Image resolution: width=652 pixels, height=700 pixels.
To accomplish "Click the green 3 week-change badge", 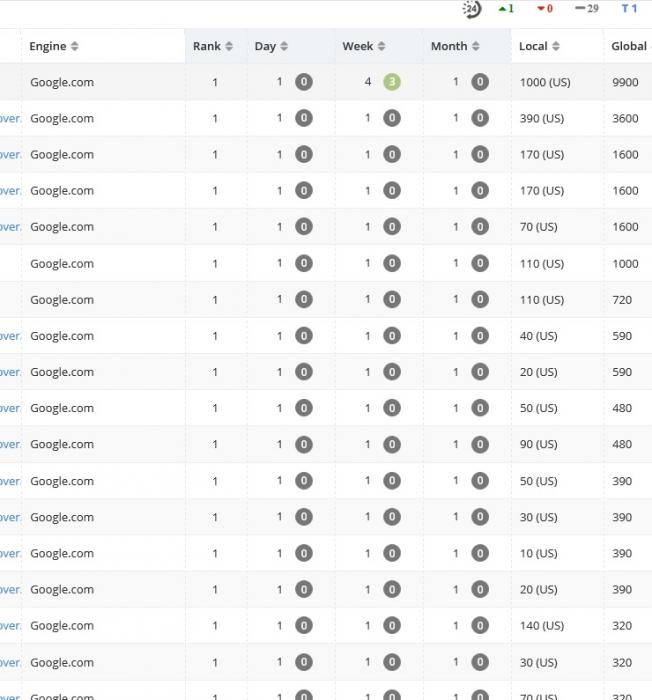I will point(392,82).
